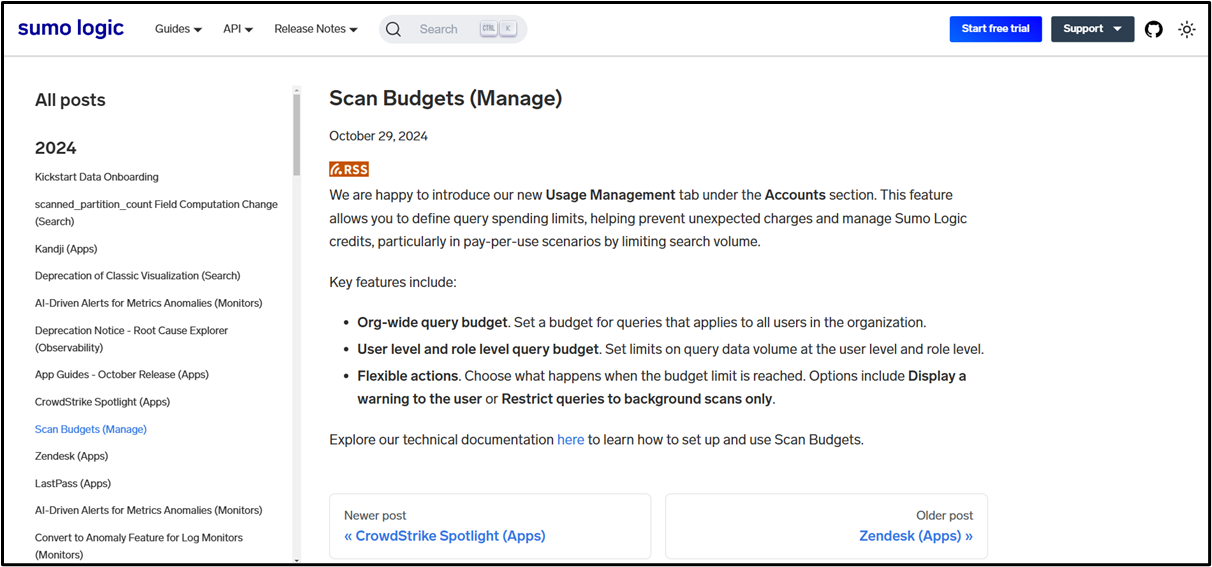
Task: Open Deprecation Notice - Root Cause Explorer post
Action: point(132,339)
